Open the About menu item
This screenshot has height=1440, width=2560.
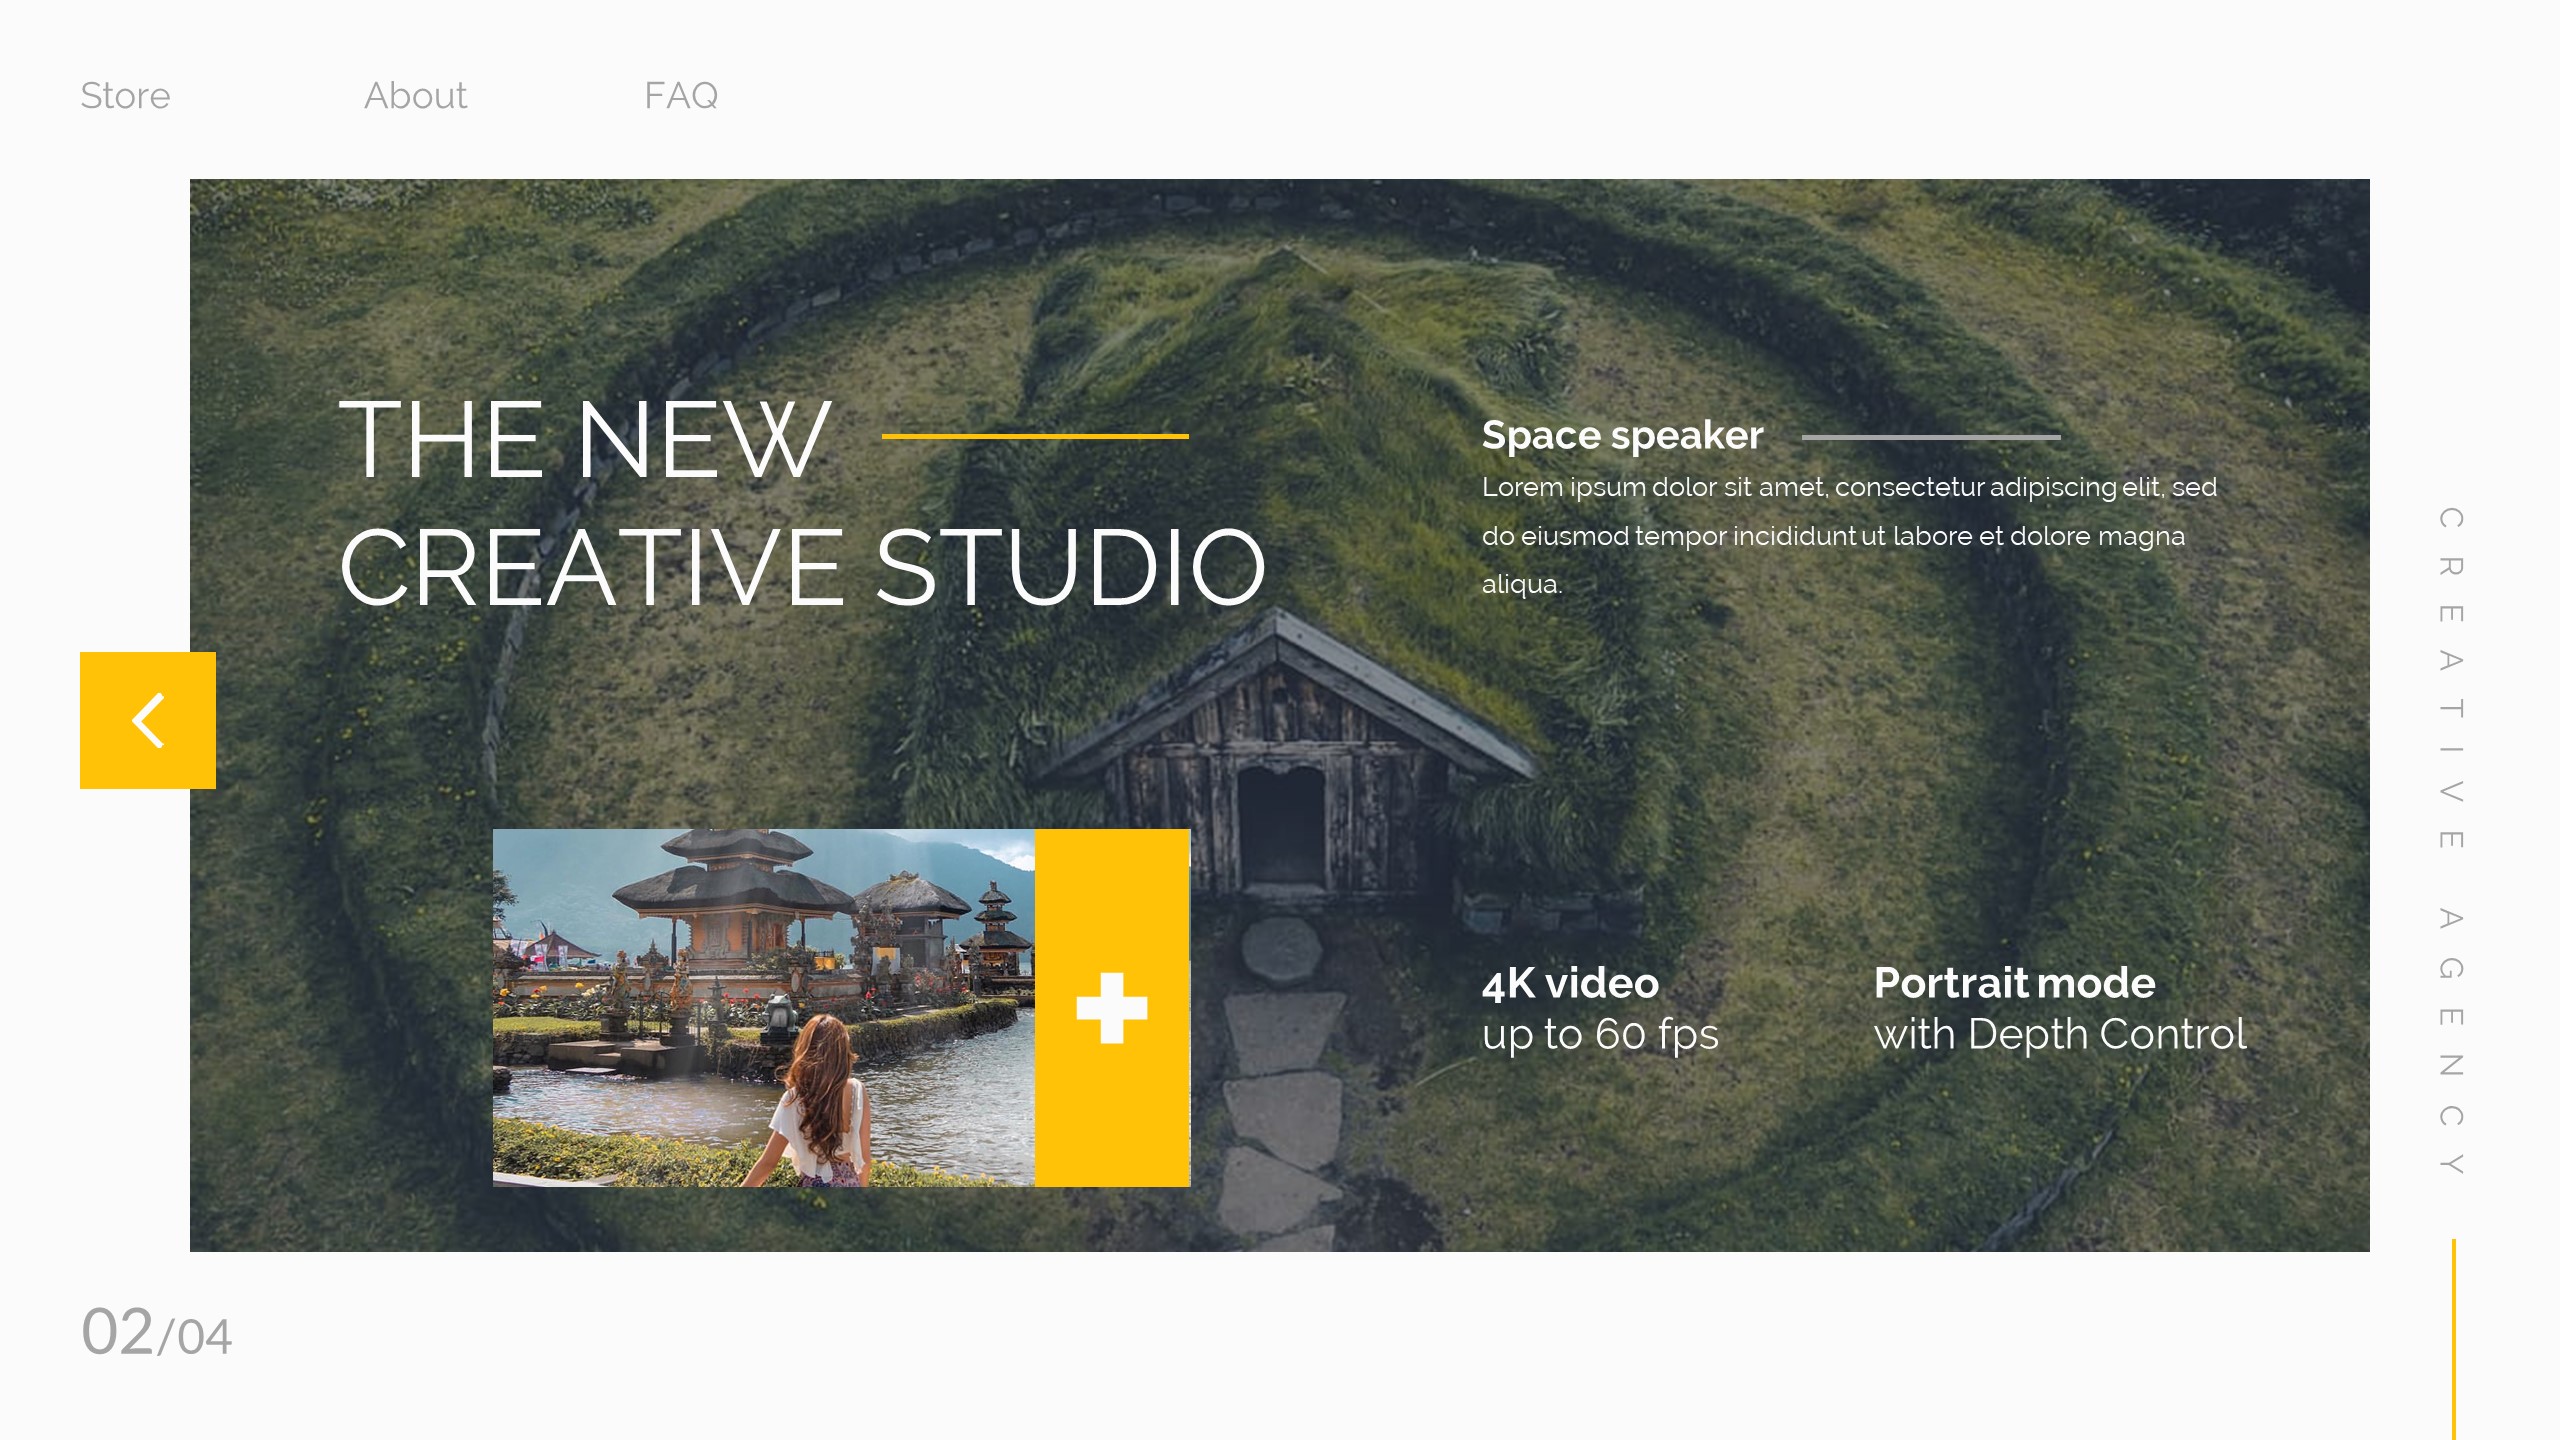pos(415,96)
